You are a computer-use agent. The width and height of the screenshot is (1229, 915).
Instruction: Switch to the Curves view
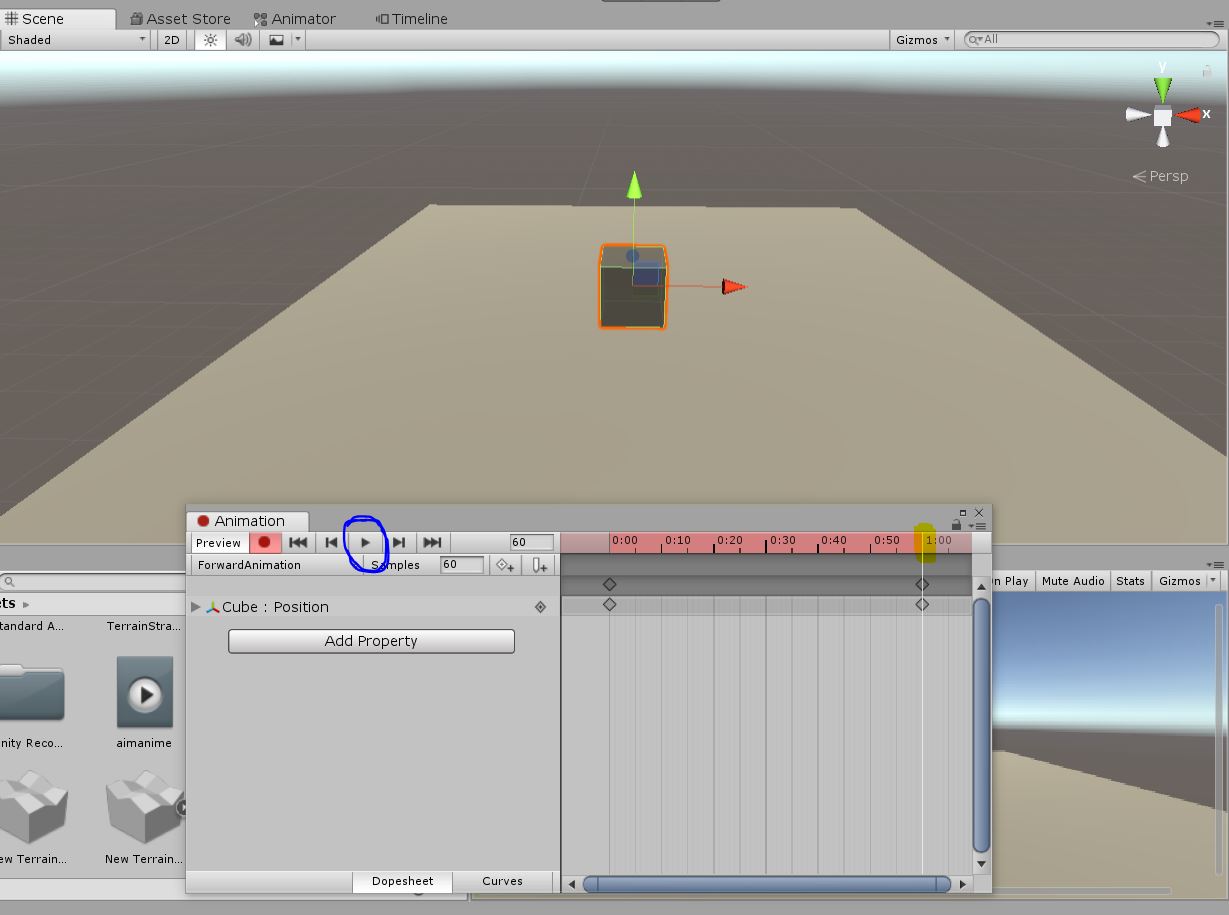click(502, 881)
